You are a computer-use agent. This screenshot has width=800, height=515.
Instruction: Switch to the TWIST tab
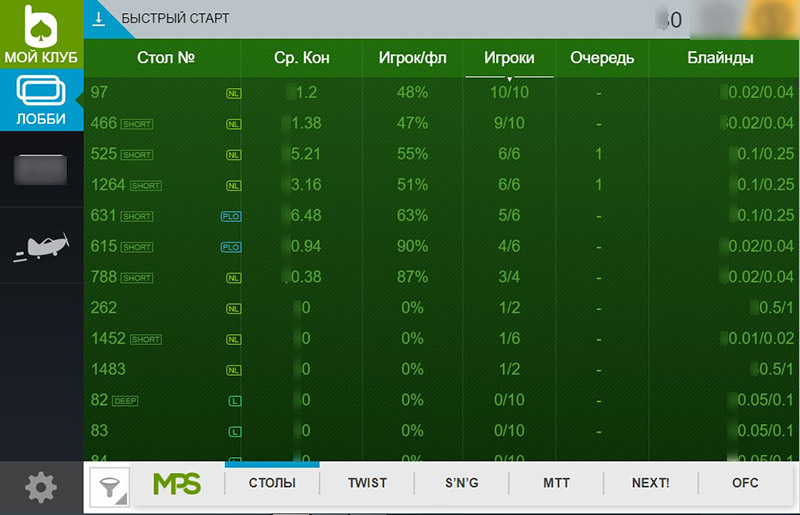click(x=367, y=483)
